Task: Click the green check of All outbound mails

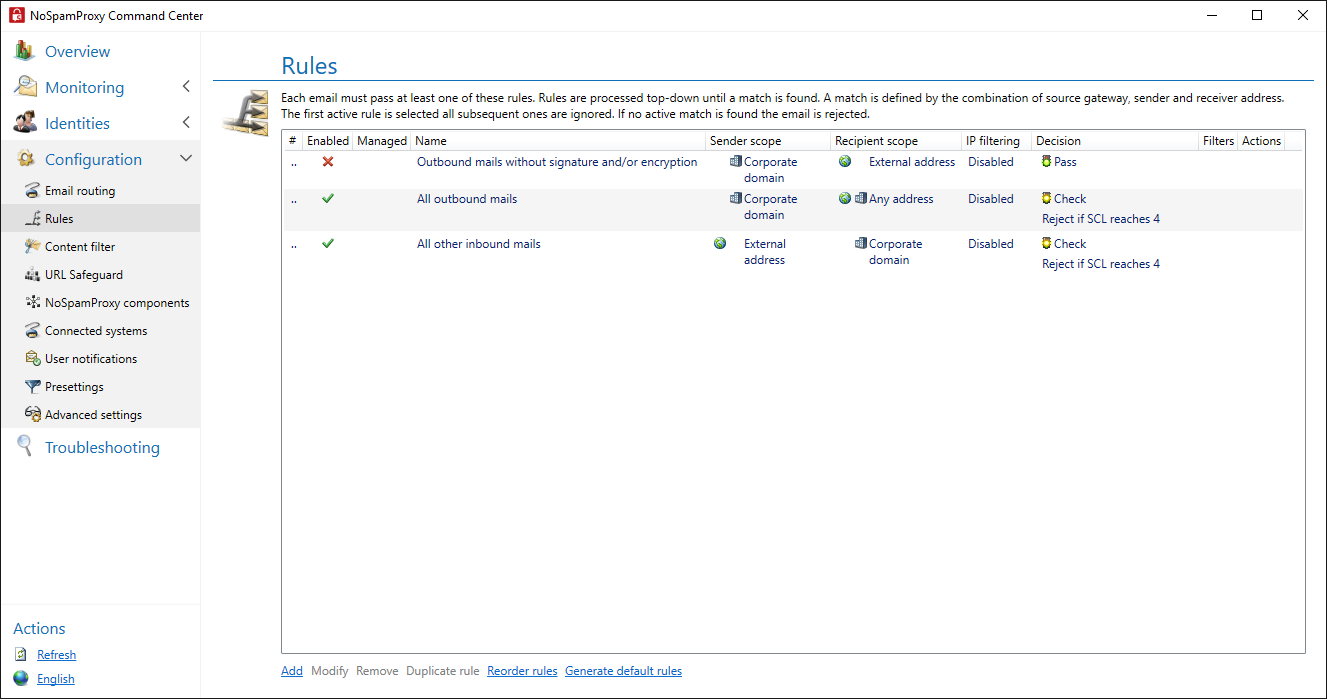Action: click(327, 199)
